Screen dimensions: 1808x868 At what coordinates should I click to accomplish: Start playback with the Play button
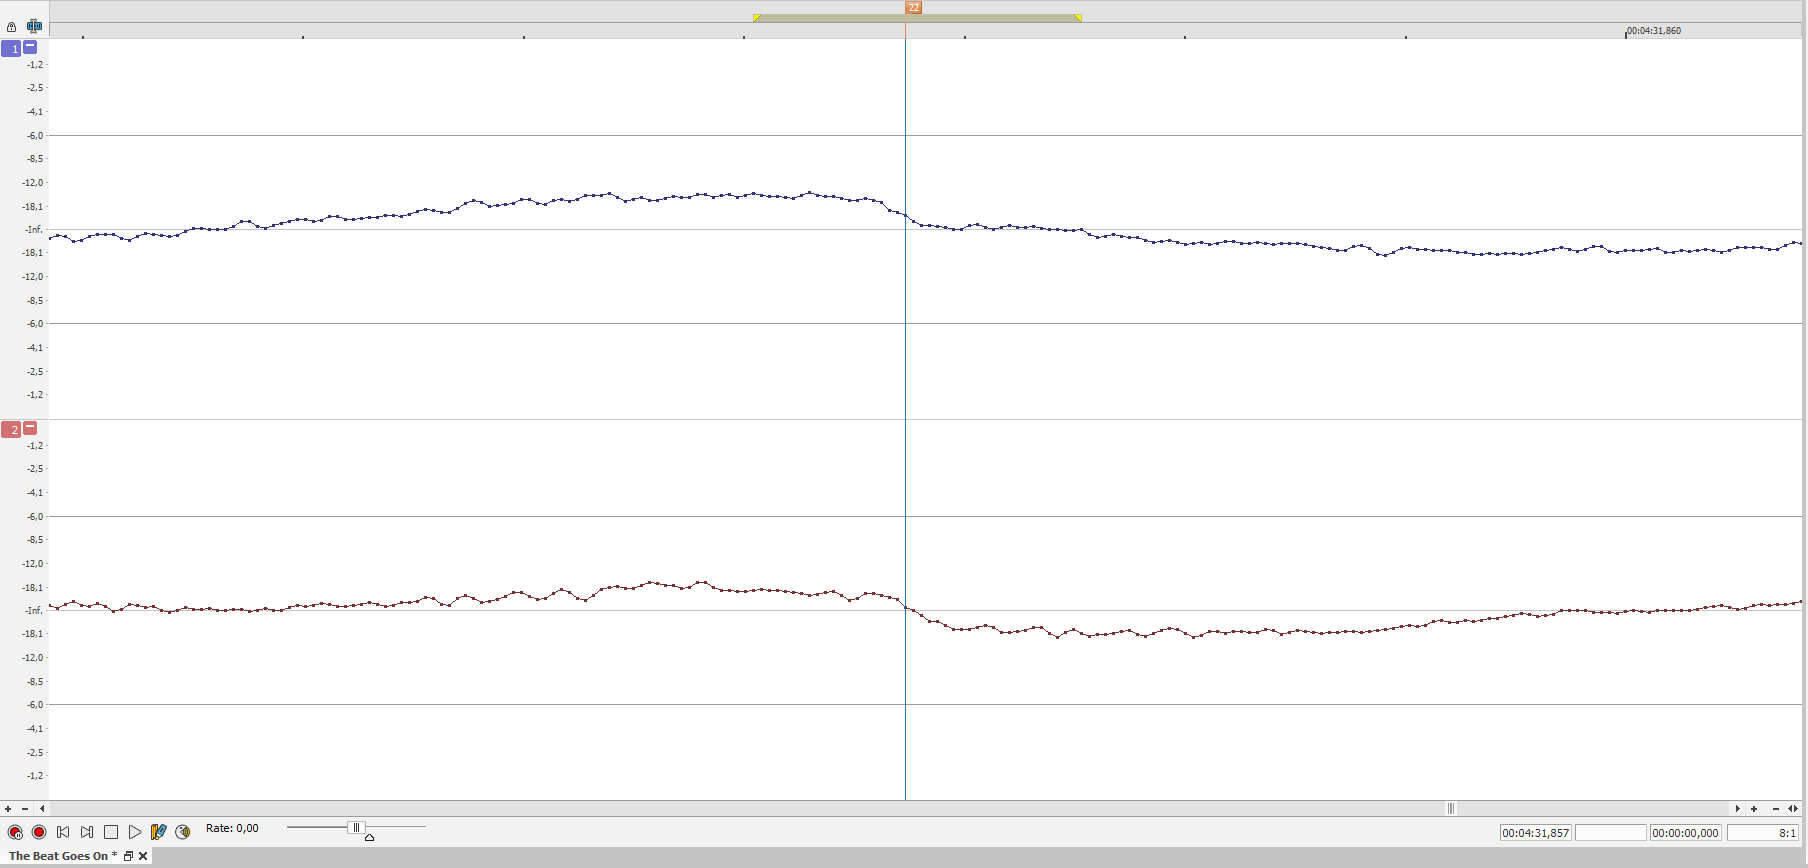[135, 832]
